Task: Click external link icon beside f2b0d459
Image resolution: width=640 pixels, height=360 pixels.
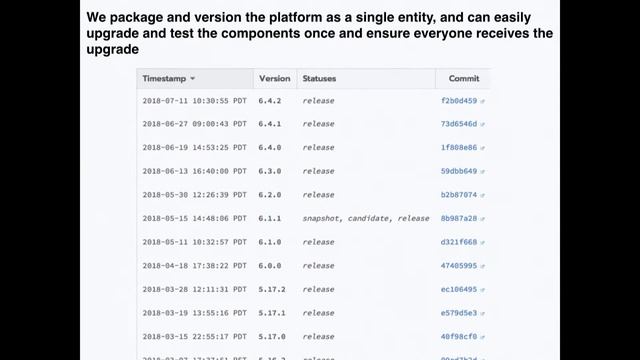Action: 482,101
